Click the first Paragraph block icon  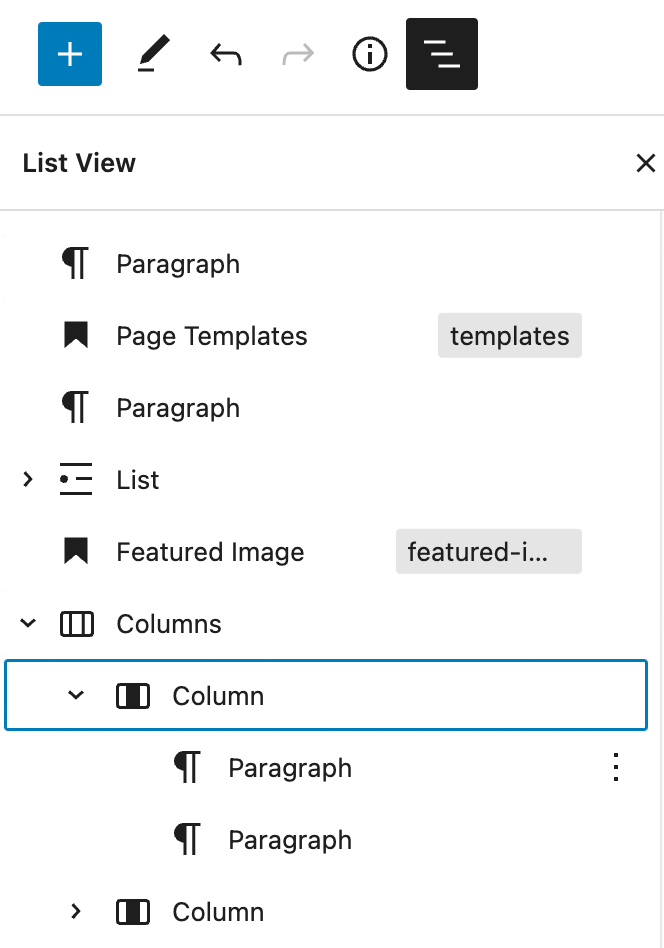coord(74,263)
